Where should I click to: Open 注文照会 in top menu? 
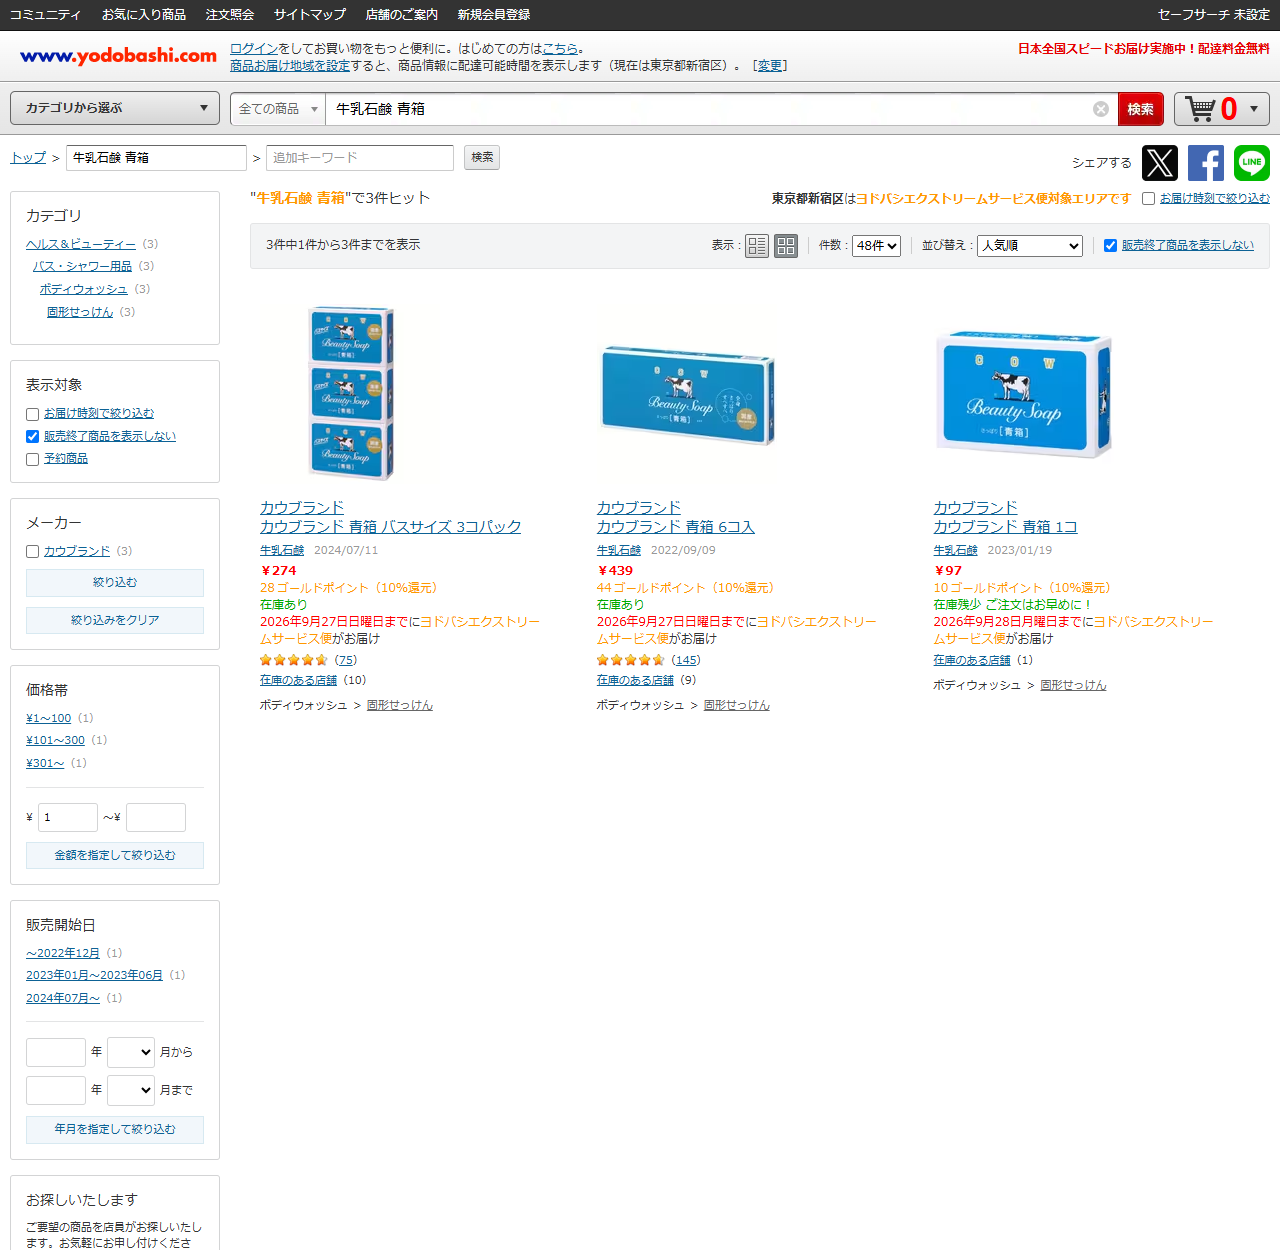[x=230, y=15]
